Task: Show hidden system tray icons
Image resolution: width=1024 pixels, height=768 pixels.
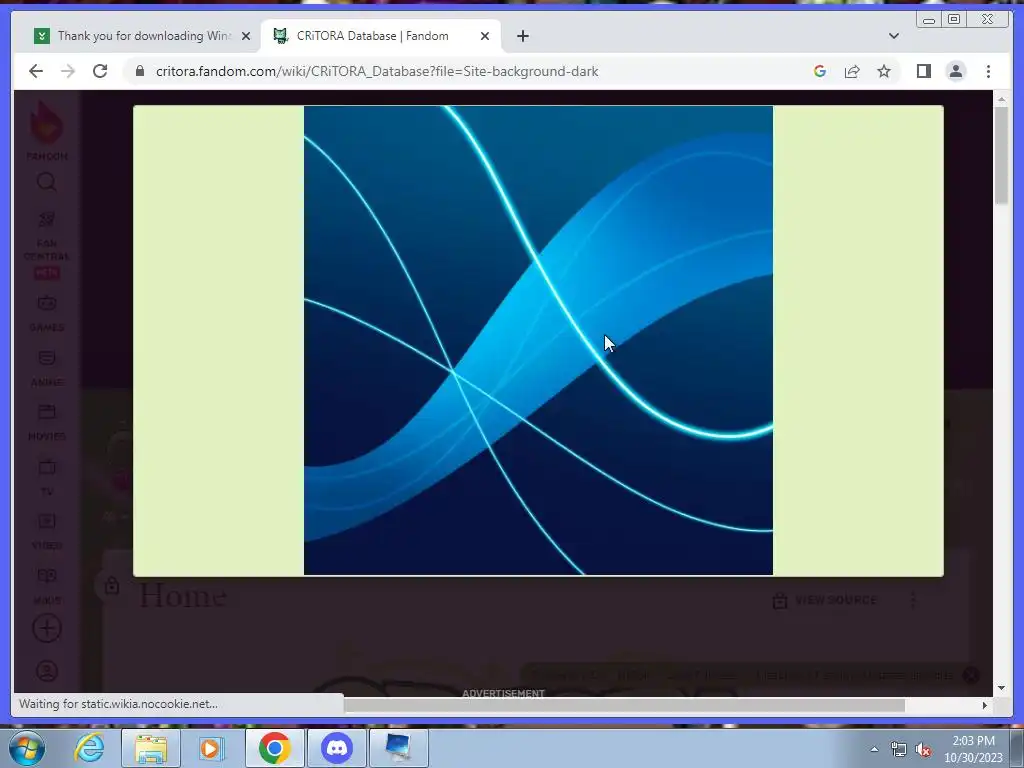Action: 874,750
